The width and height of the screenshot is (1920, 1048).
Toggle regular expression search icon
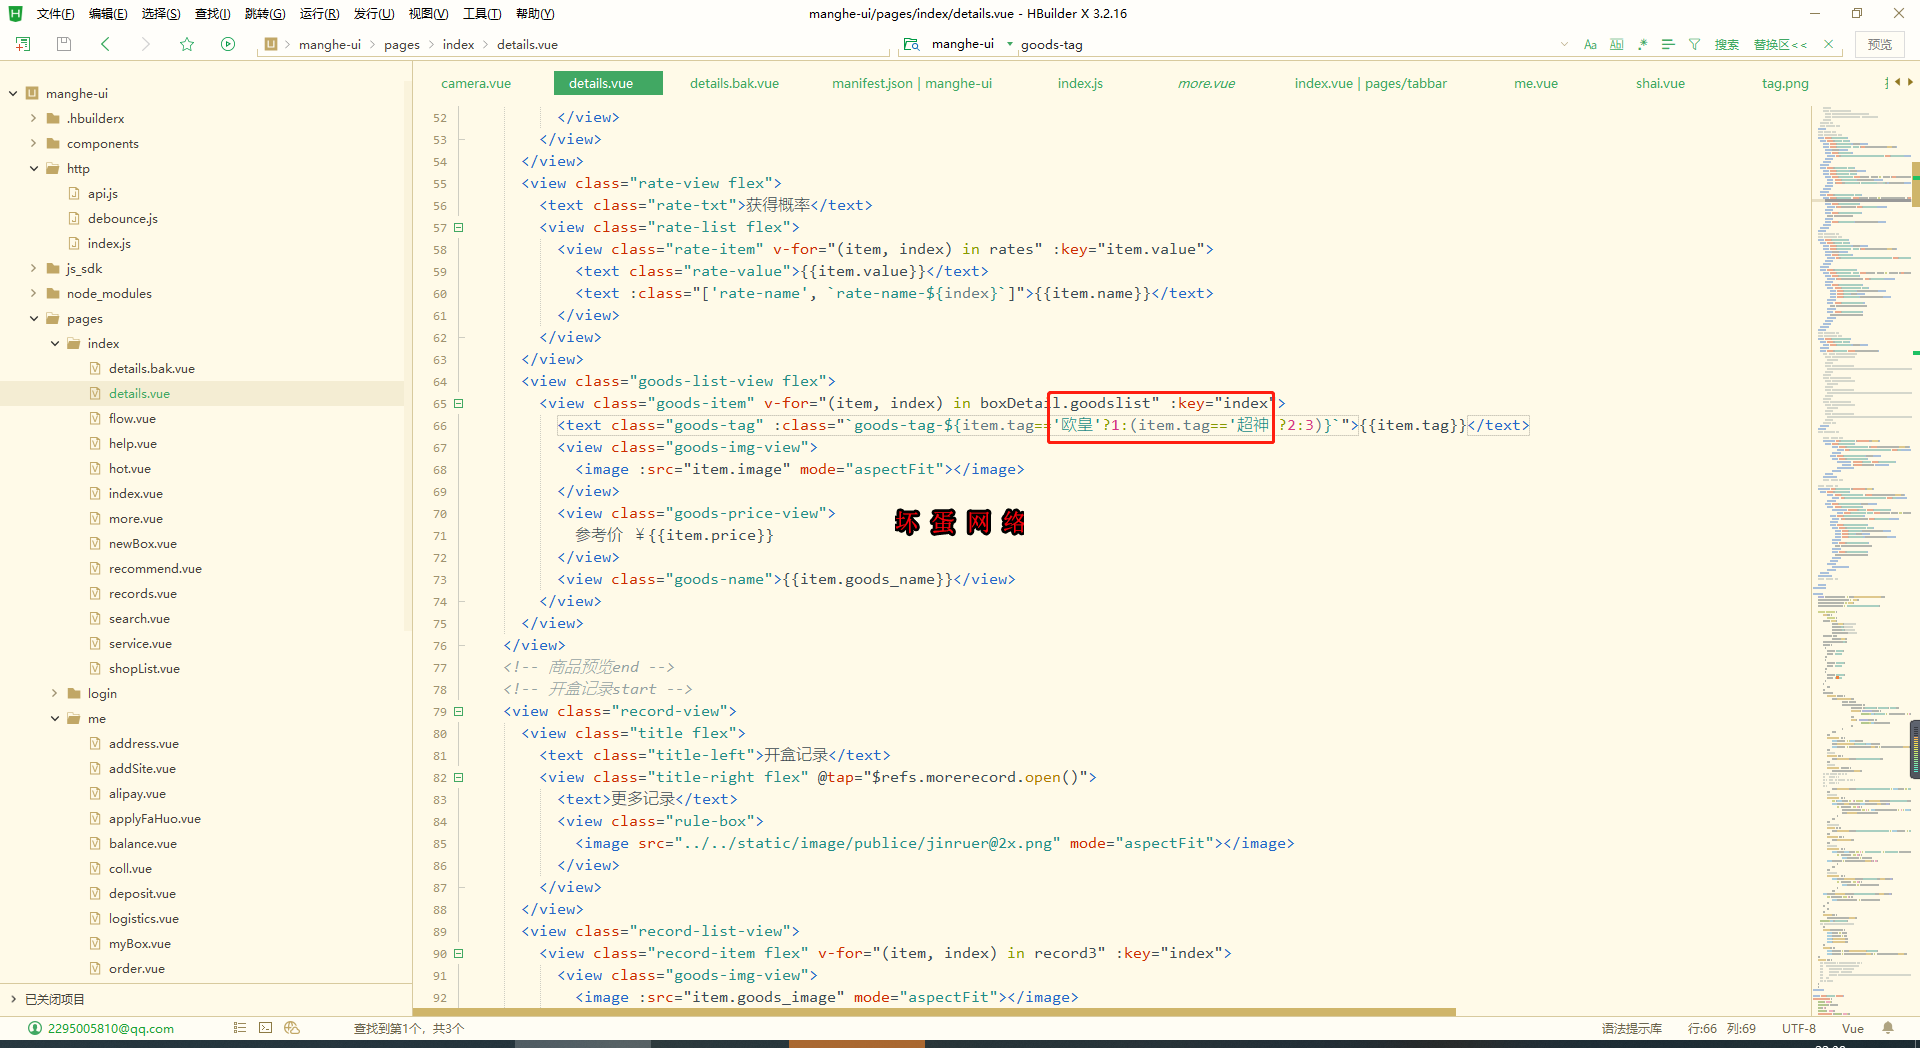[1642, 44]
